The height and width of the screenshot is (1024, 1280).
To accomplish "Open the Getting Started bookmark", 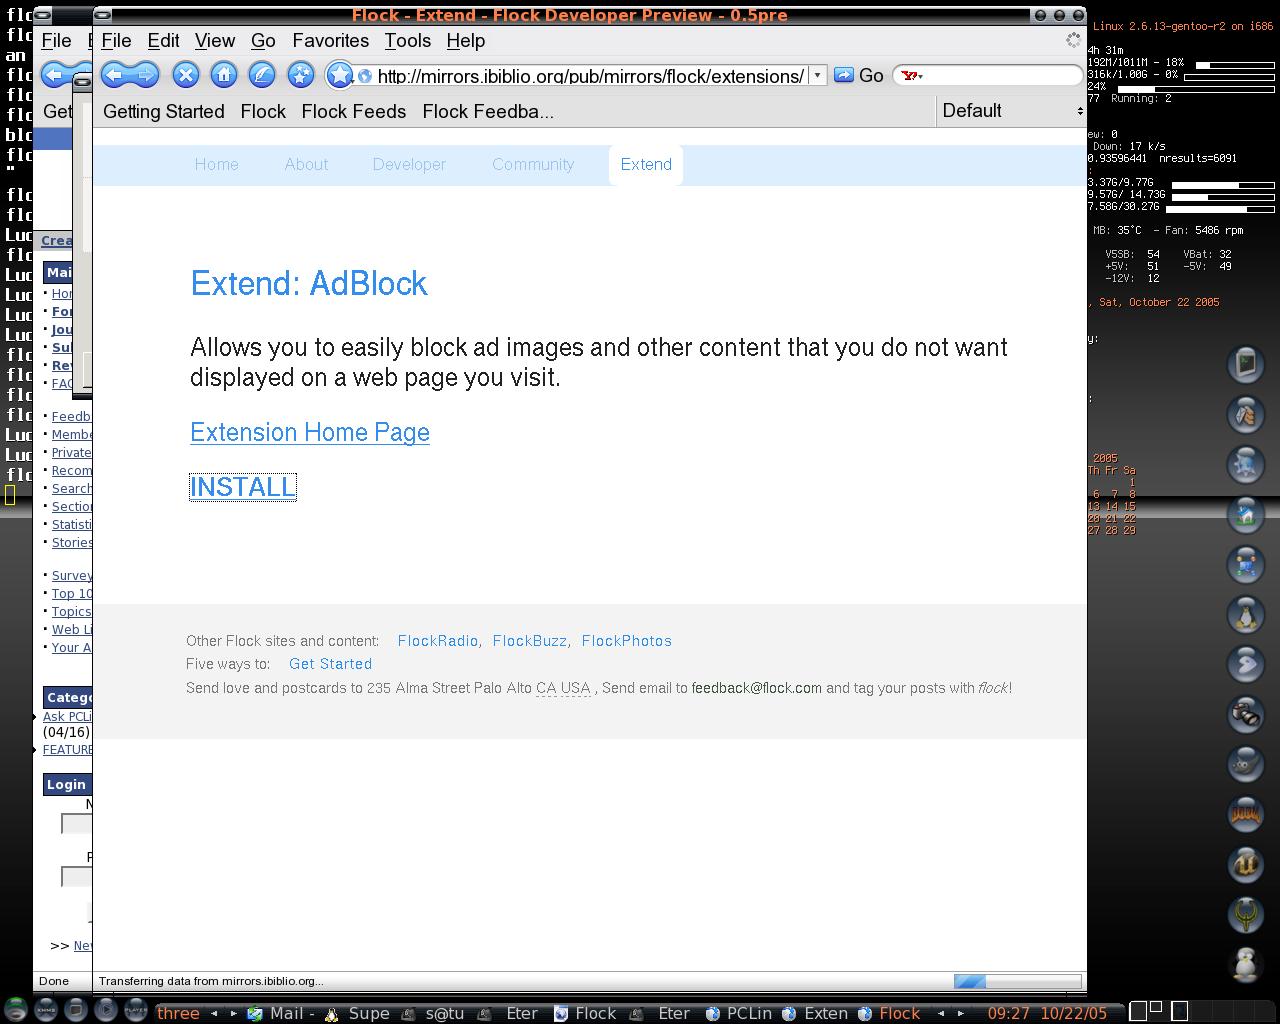I will 164,112.
